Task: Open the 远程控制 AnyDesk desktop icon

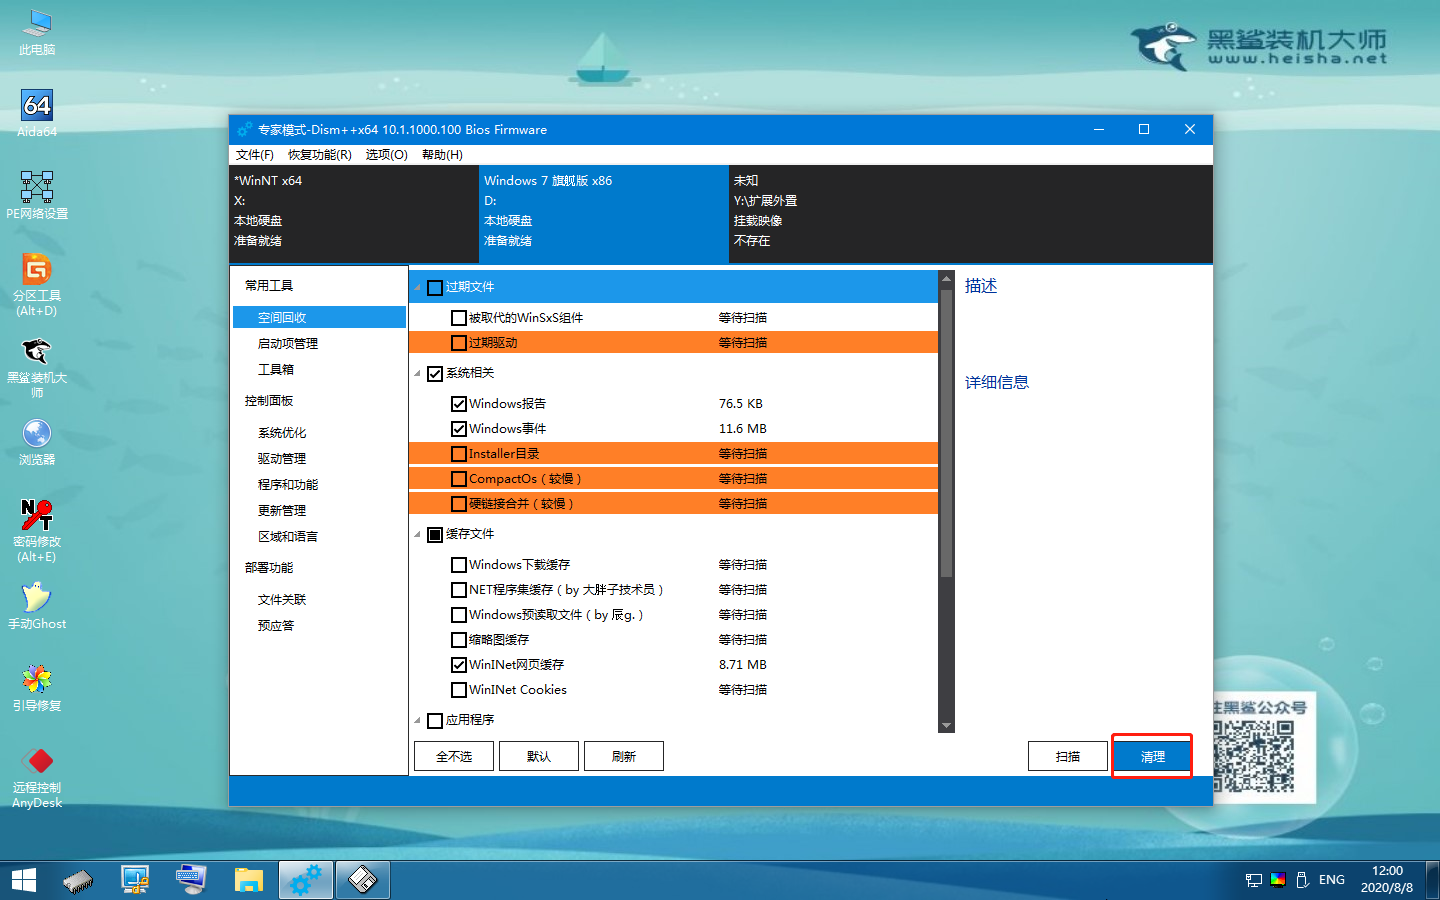Action: tap(37, 777)
